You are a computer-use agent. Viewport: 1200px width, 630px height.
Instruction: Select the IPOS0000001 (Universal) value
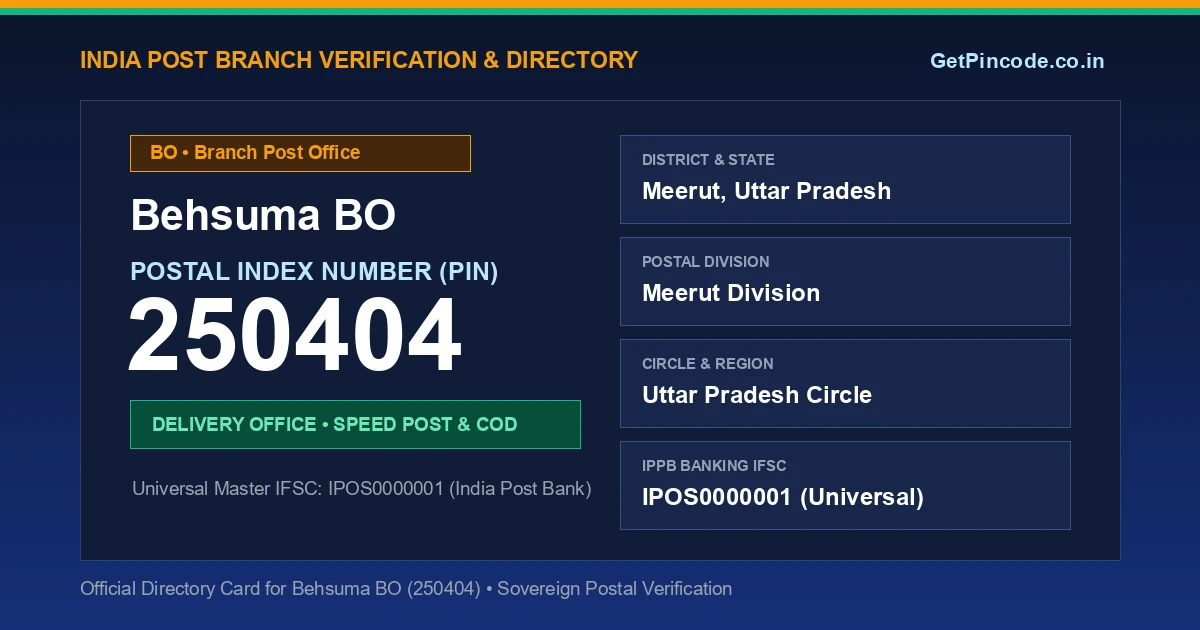coord(783,497)
